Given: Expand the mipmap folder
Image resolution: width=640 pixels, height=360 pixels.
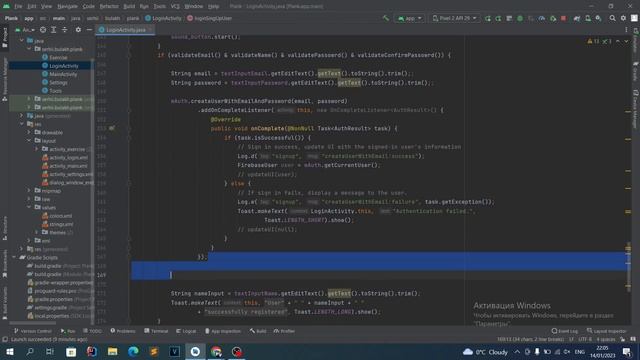Looking at the screenshot, I should (x=29, y=191).
